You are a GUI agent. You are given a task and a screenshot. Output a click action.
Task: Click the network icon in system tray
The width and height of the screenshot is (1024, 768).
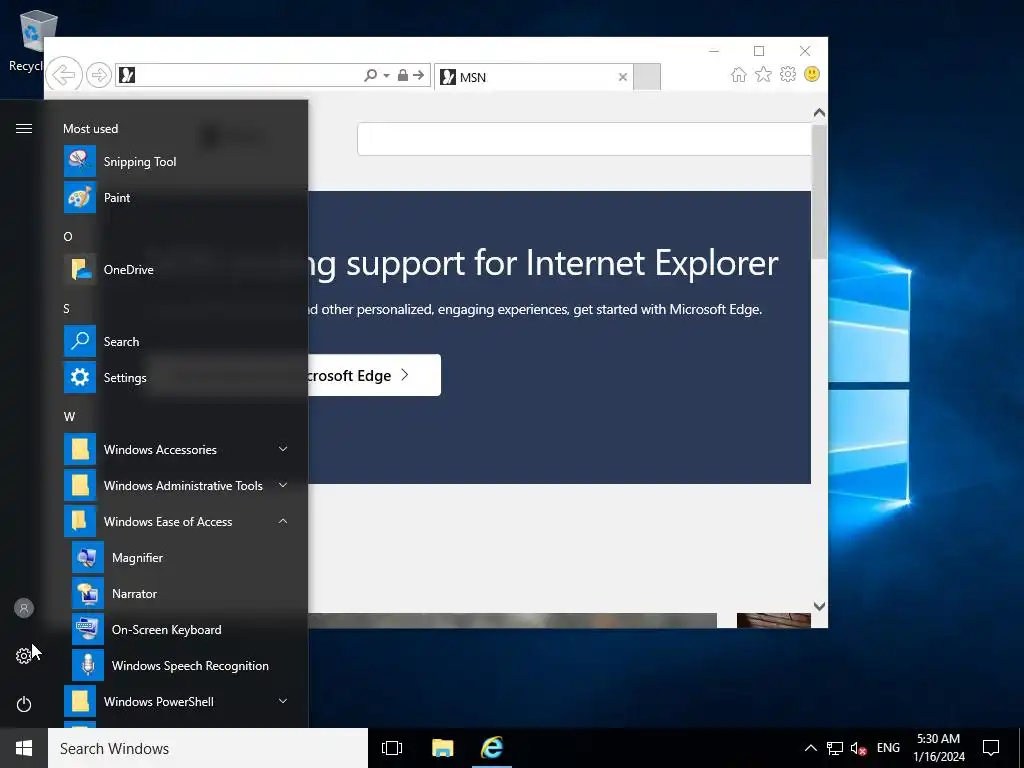[x=835, y=748]
